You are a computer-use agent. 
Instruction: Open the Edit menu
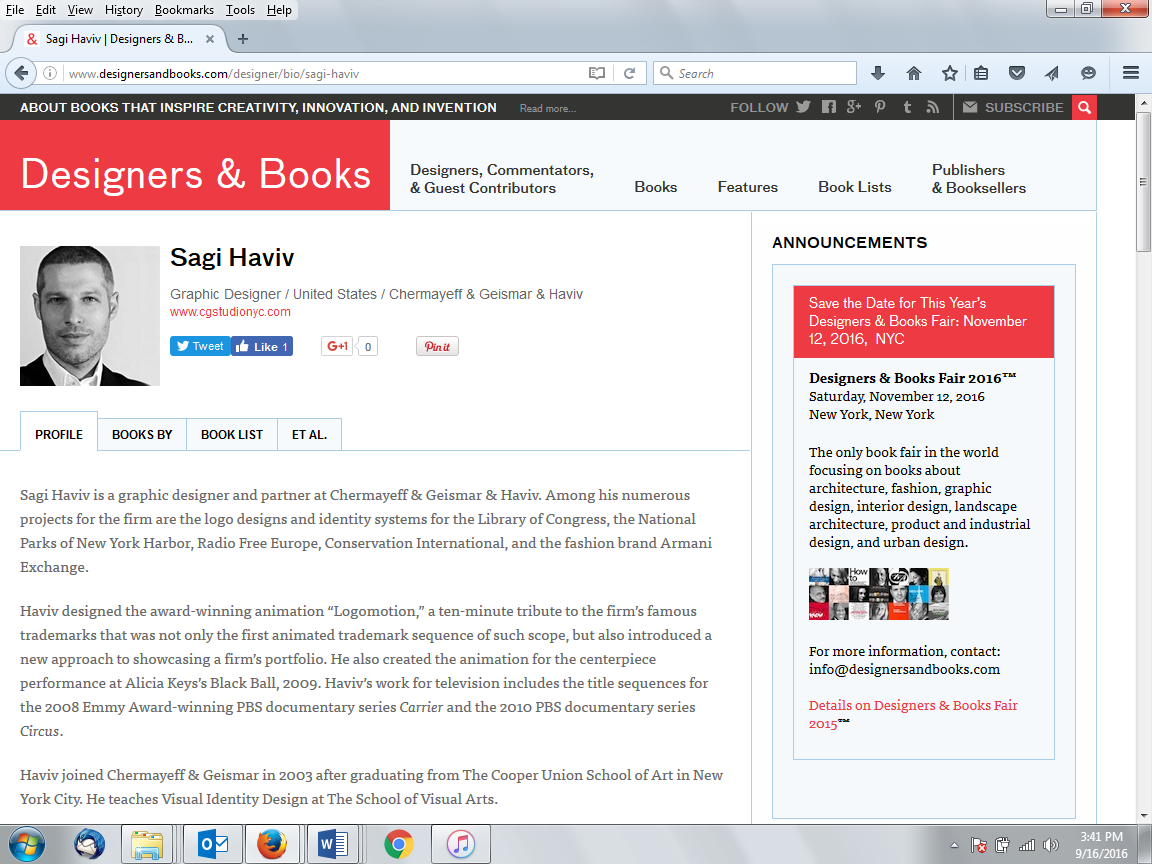point(46,10)
